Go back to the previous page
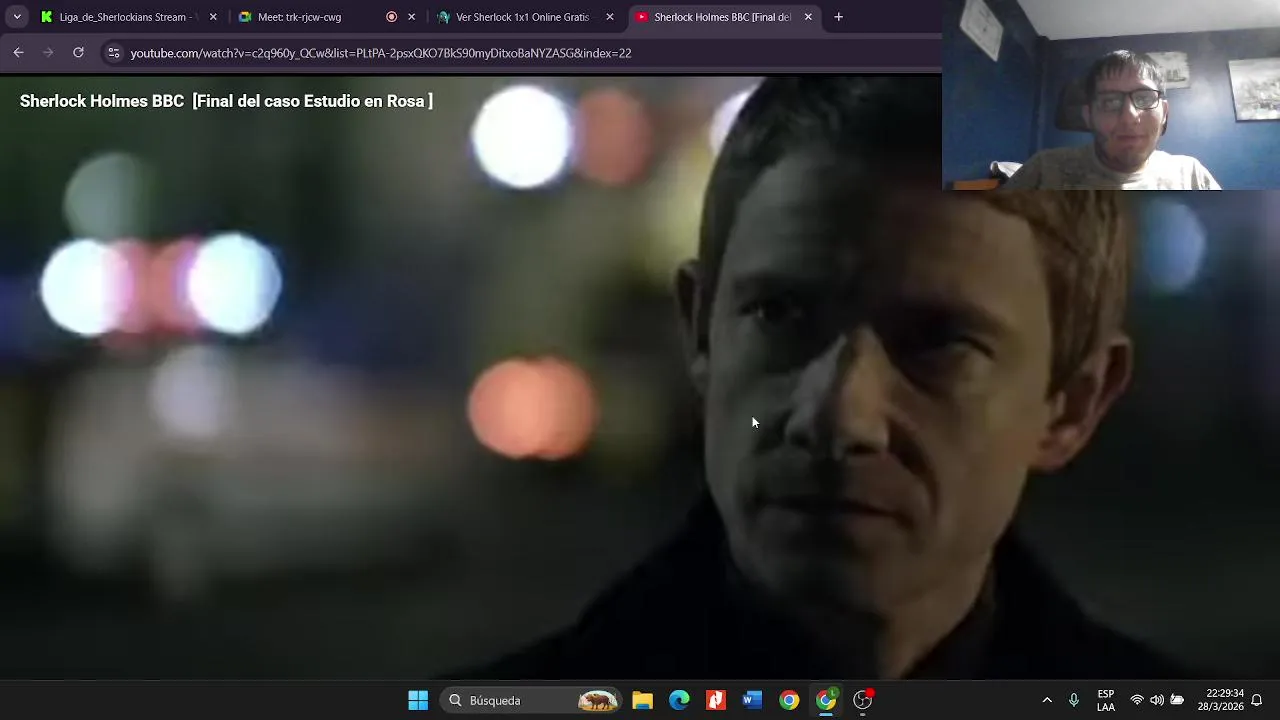Screen dimensions: 1280x720 click(x=18, y=53)
